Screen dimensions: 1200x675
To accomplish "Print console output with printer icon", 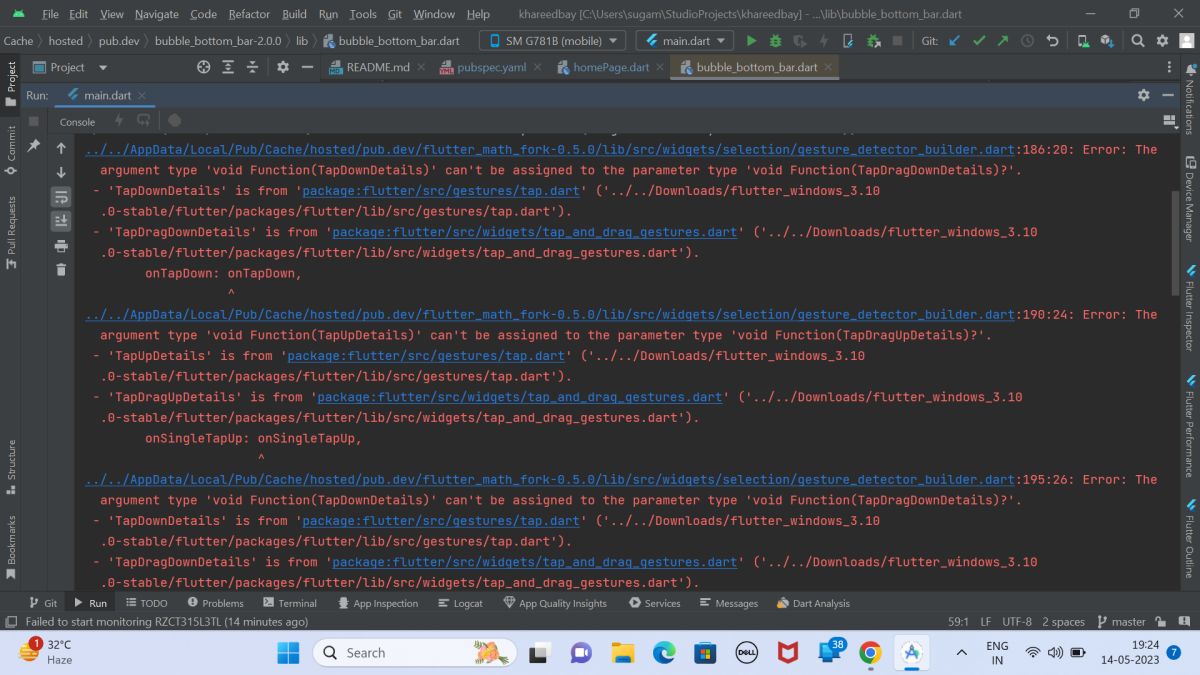I will (61, 246).
